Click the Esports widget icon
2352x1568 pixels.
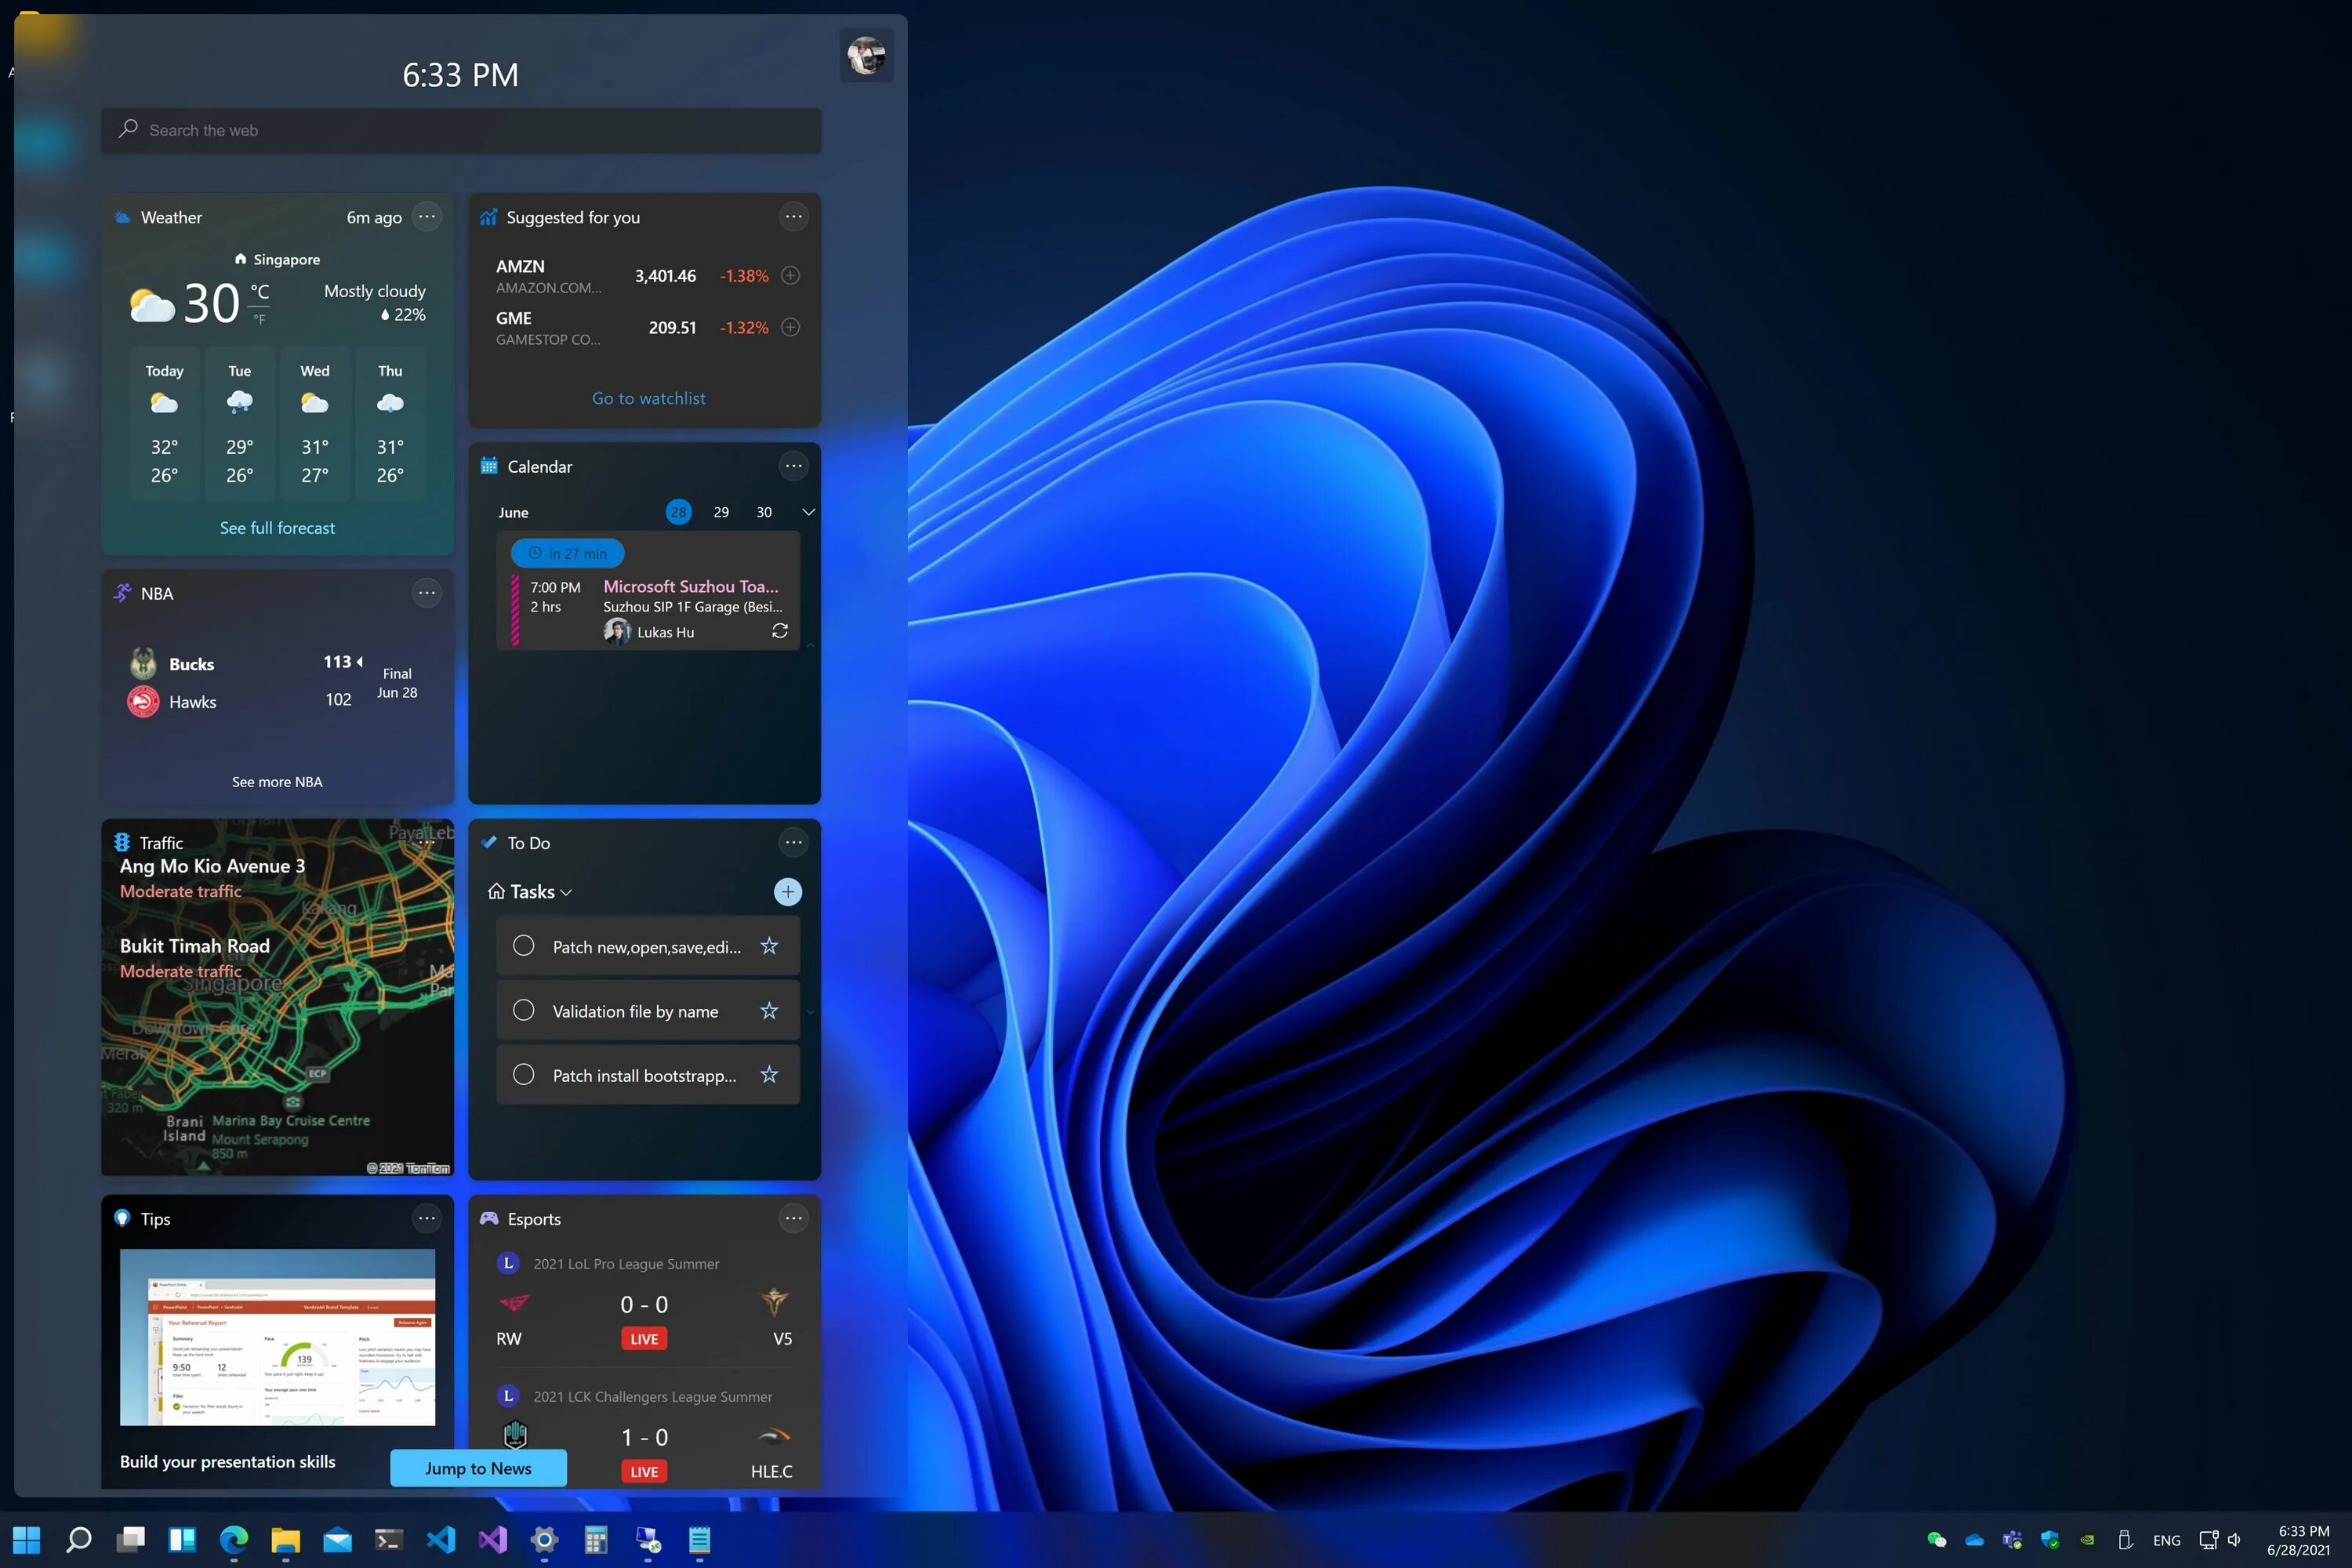pyautogui.click(x=492, y=1218)
